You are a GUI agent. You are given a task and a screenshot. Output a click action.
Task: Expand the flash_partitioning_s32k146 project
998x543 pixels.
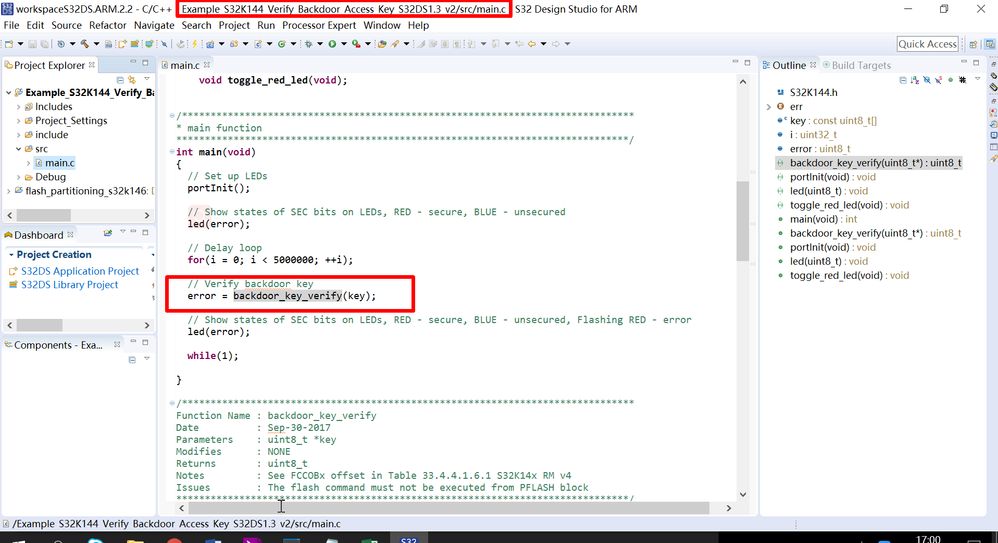tap(8, 191)
